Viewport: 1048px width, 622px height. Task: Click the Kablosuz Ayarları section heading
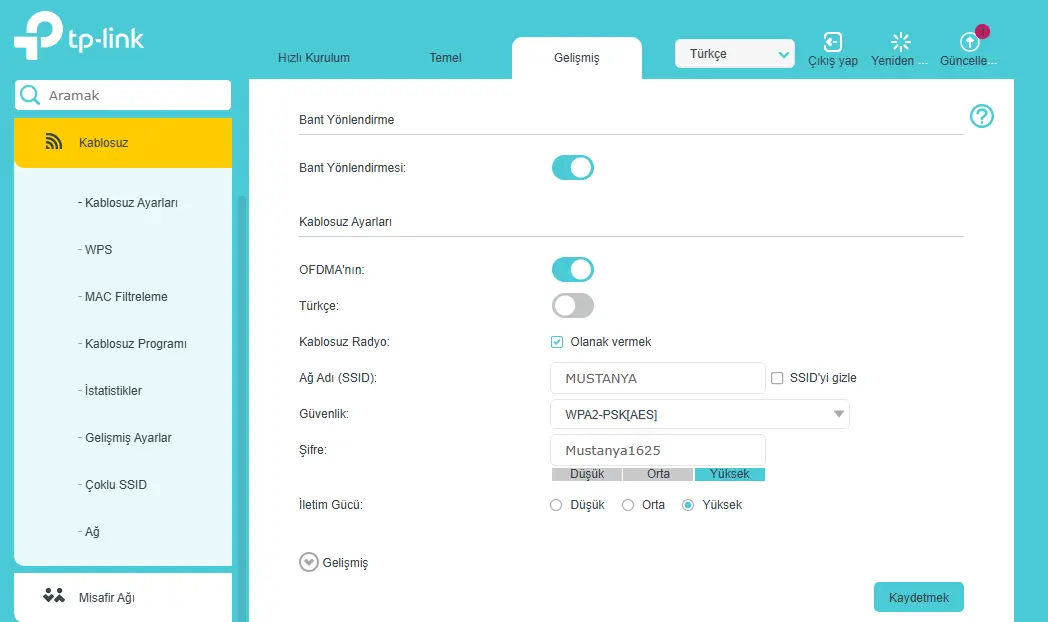(x=345, y=222)
